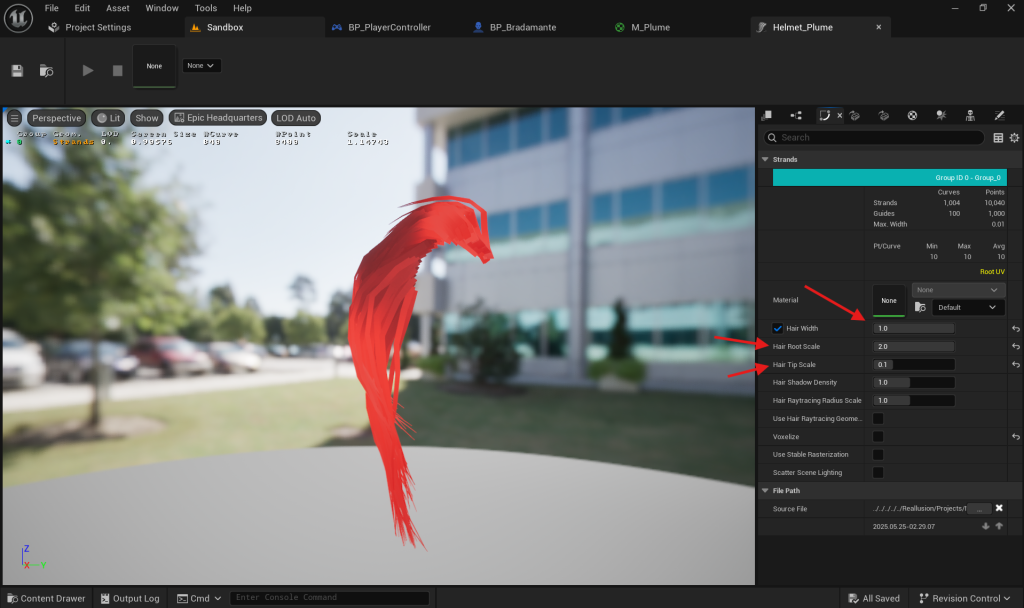Click the Unreal Engine logo icon
The image size is (1024, 608).
[x=18, y=18]
